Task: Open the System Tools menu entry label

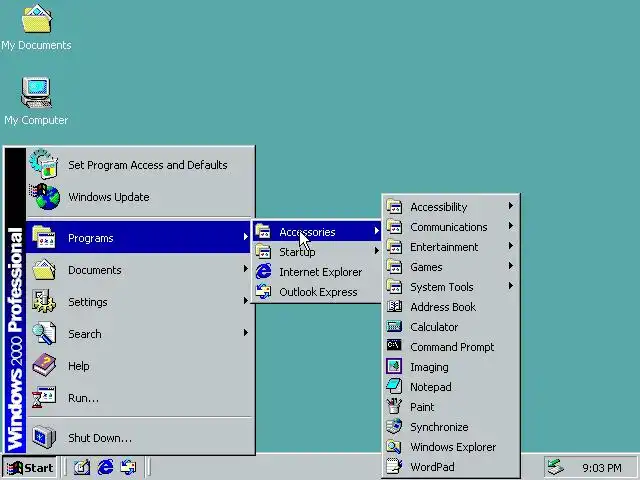Action: (442, 287)
